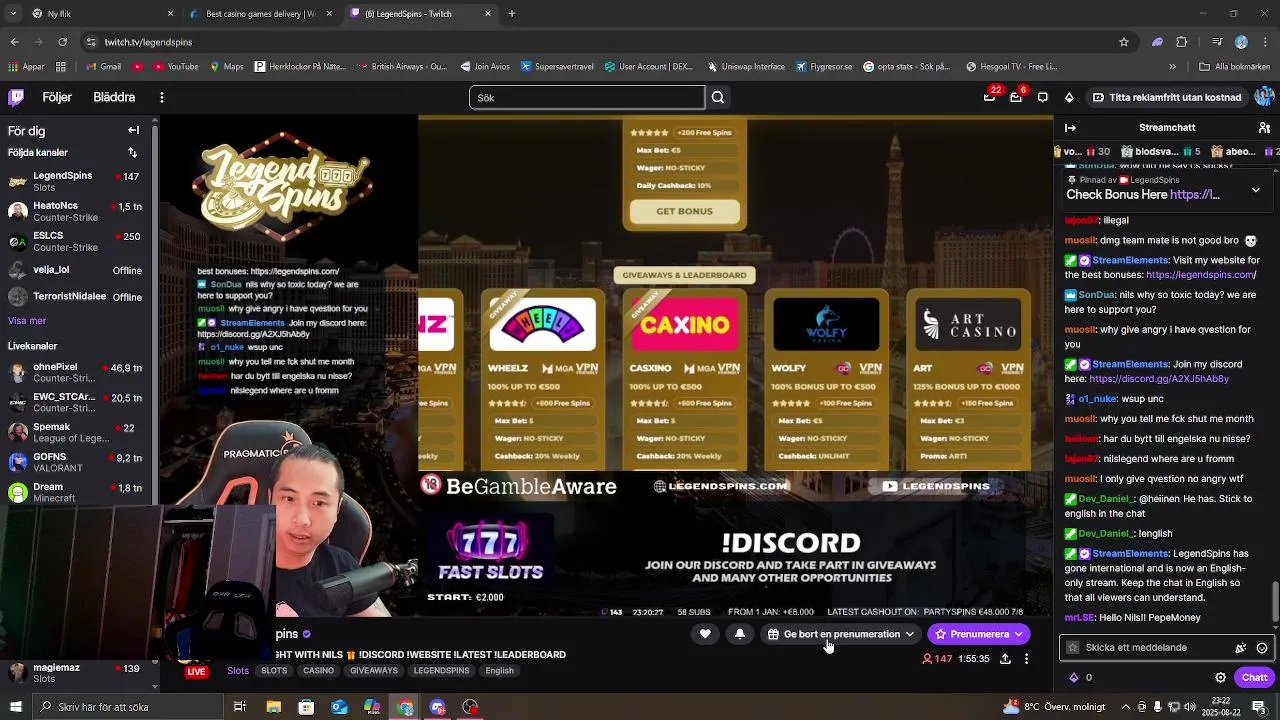Open YouTube bookmark in bookmarks bar
The image size is (1280, 720).
click(174, 67)
